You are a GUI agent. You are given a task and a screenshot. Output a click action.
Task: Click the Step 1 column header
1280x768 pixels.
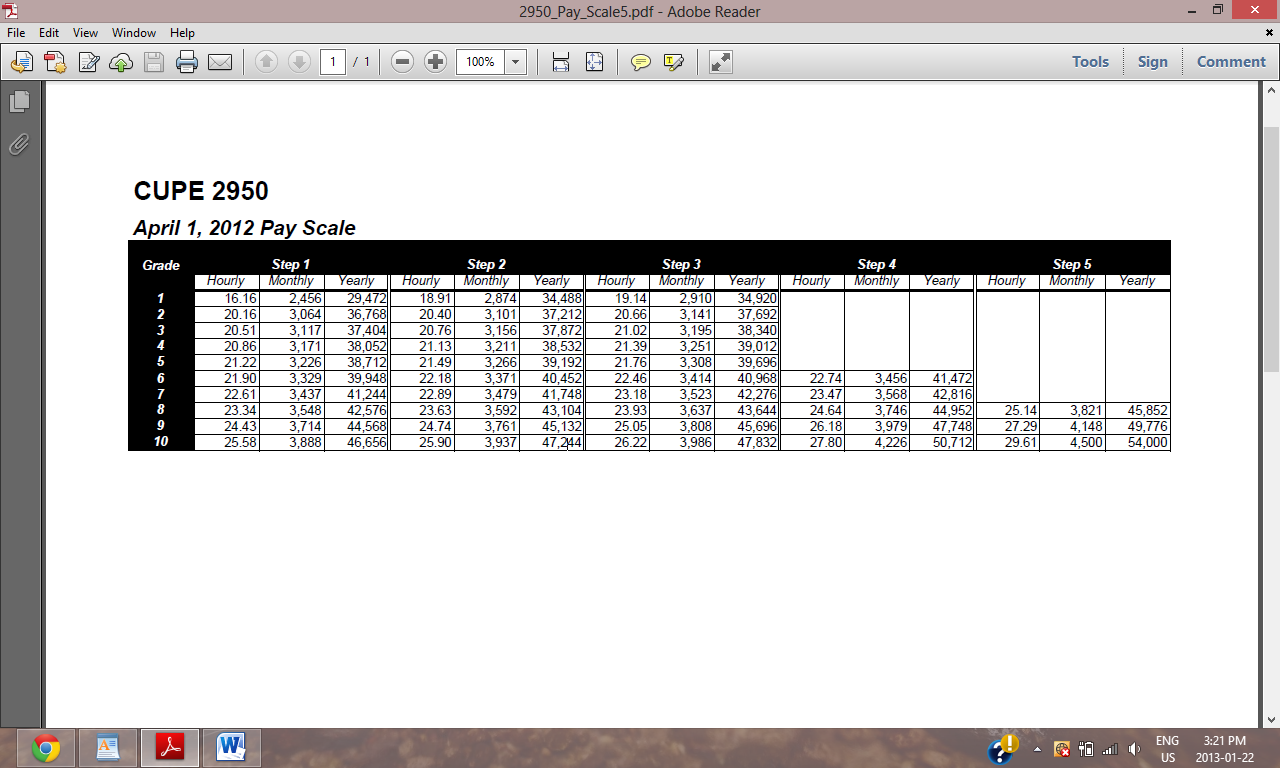click(x=291, y=264)
